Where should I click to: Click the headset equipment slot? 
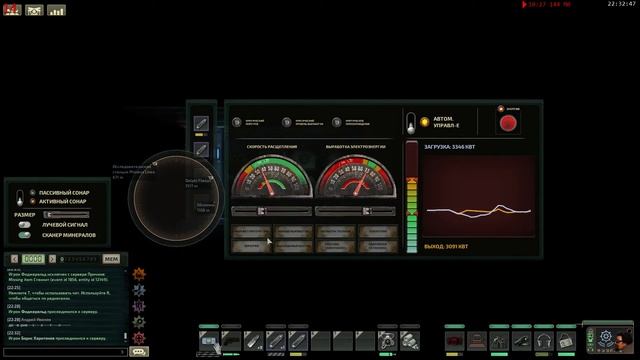point(544,341)
